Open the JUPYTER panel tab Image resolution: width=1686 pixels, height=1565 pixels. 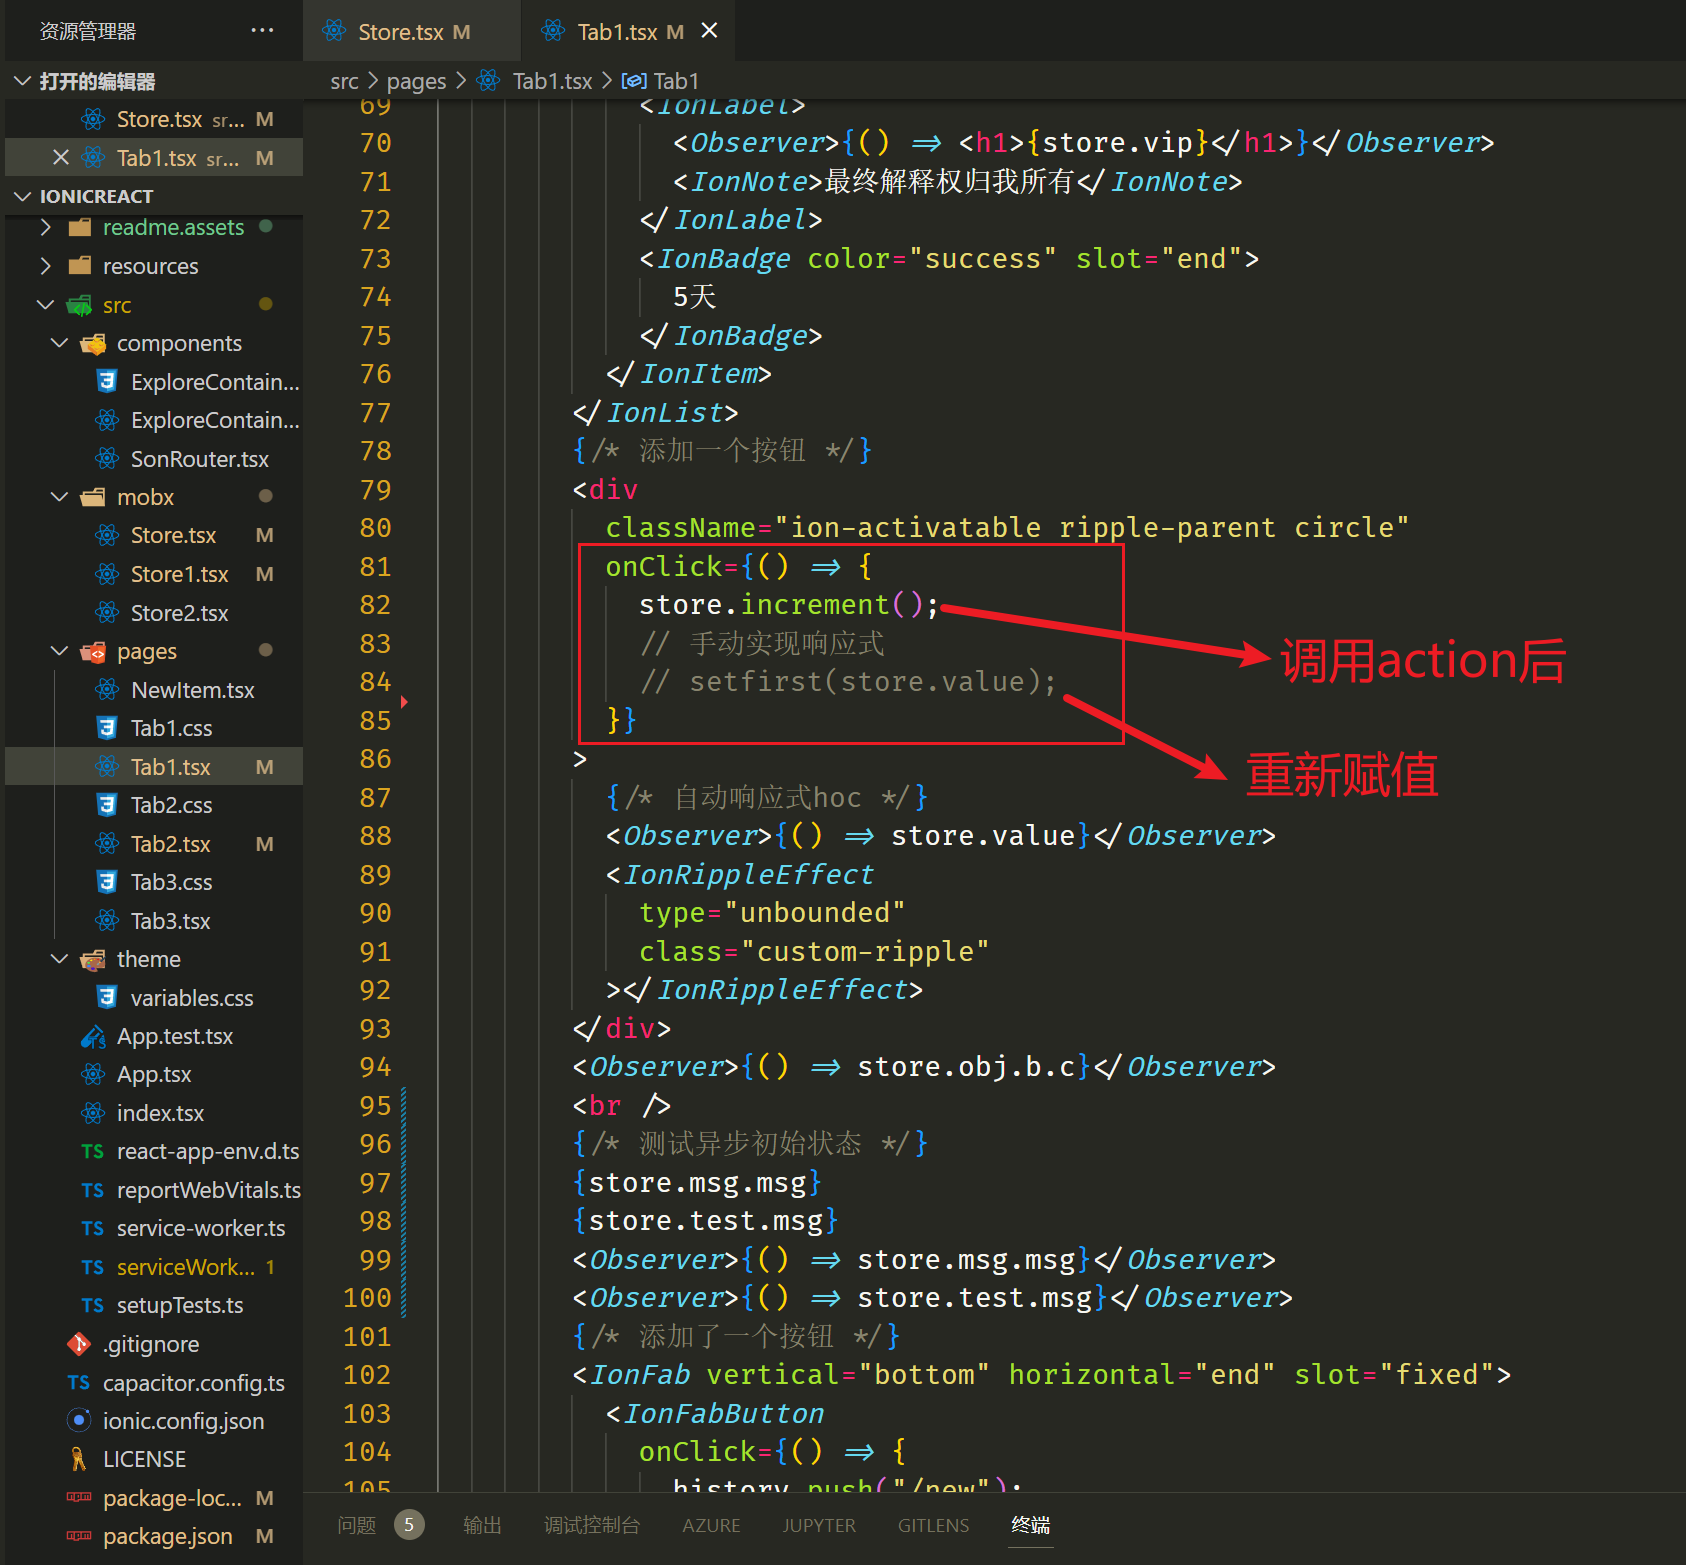click(819, 1525)
